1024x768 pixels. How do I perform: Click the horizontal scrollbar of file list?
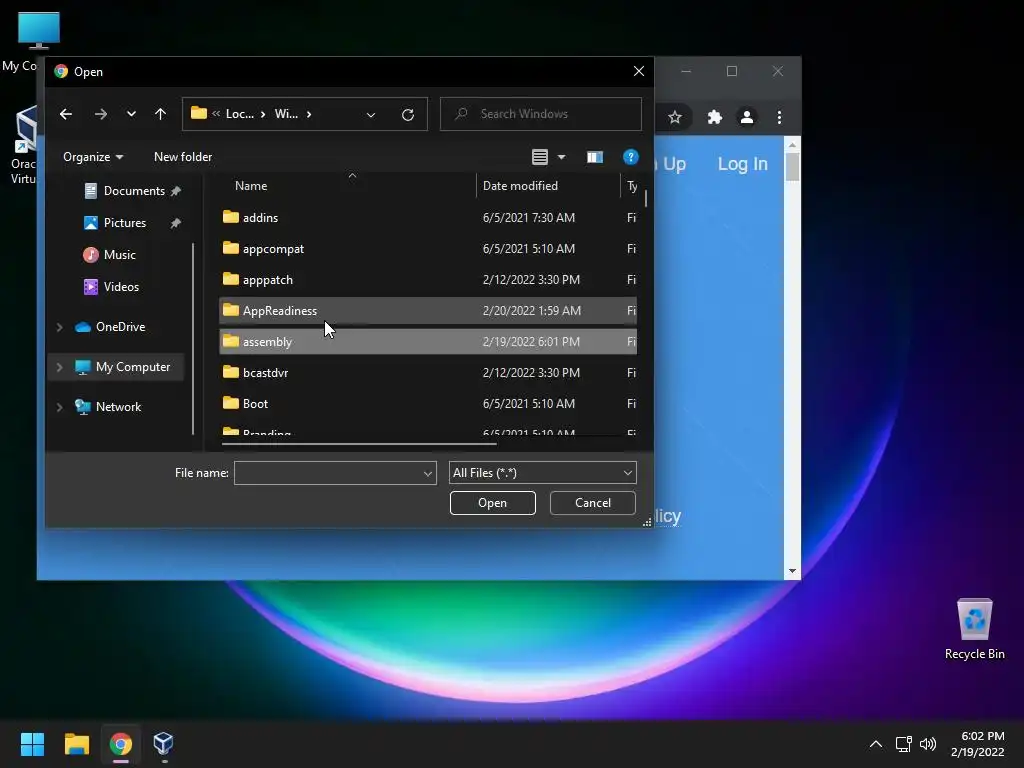(359, 444)
